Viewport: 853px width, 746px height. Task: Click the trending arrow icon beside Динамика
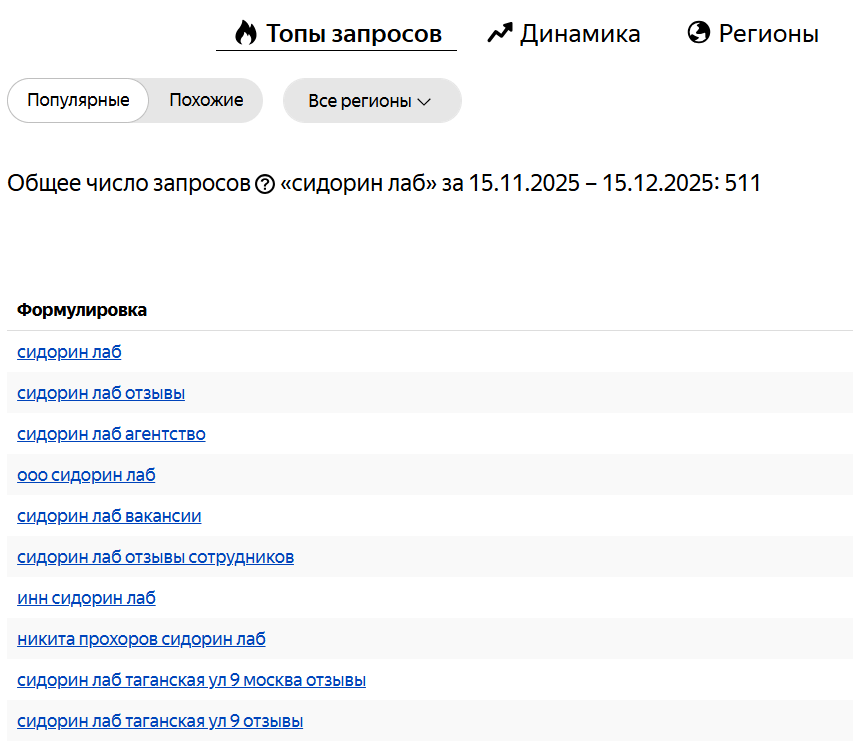[499, 33]
